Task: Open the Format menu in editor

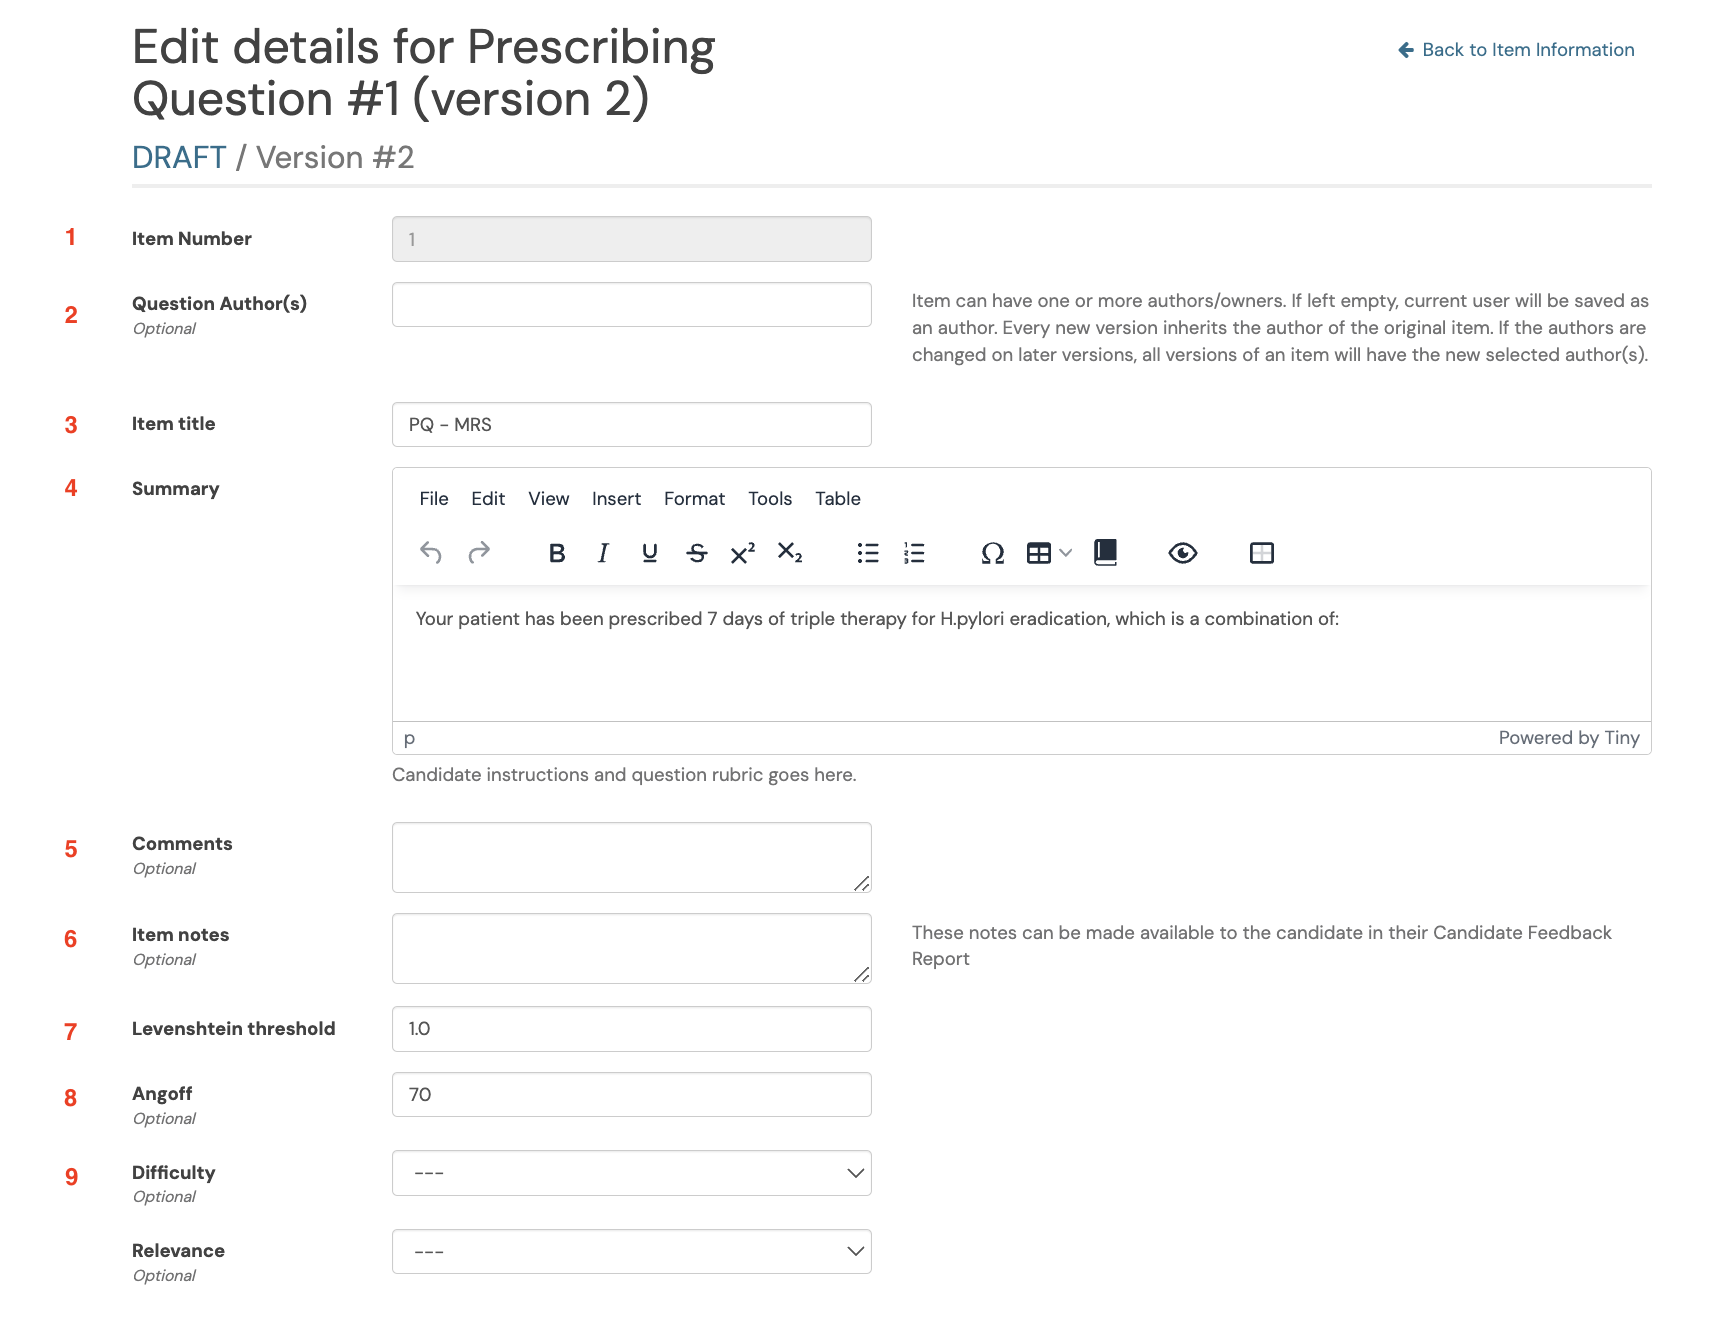Action: coord(694,499)
